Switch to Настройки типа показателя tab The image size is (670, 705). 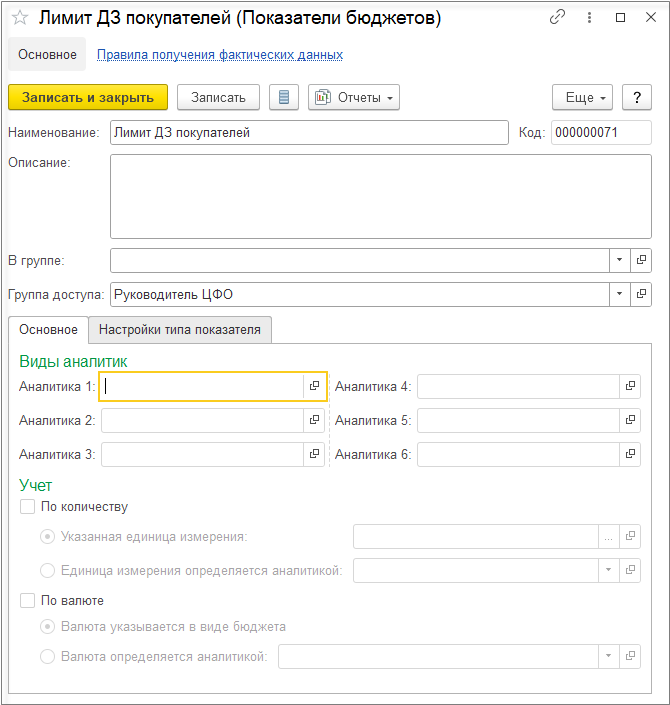[x=180, y=329]
